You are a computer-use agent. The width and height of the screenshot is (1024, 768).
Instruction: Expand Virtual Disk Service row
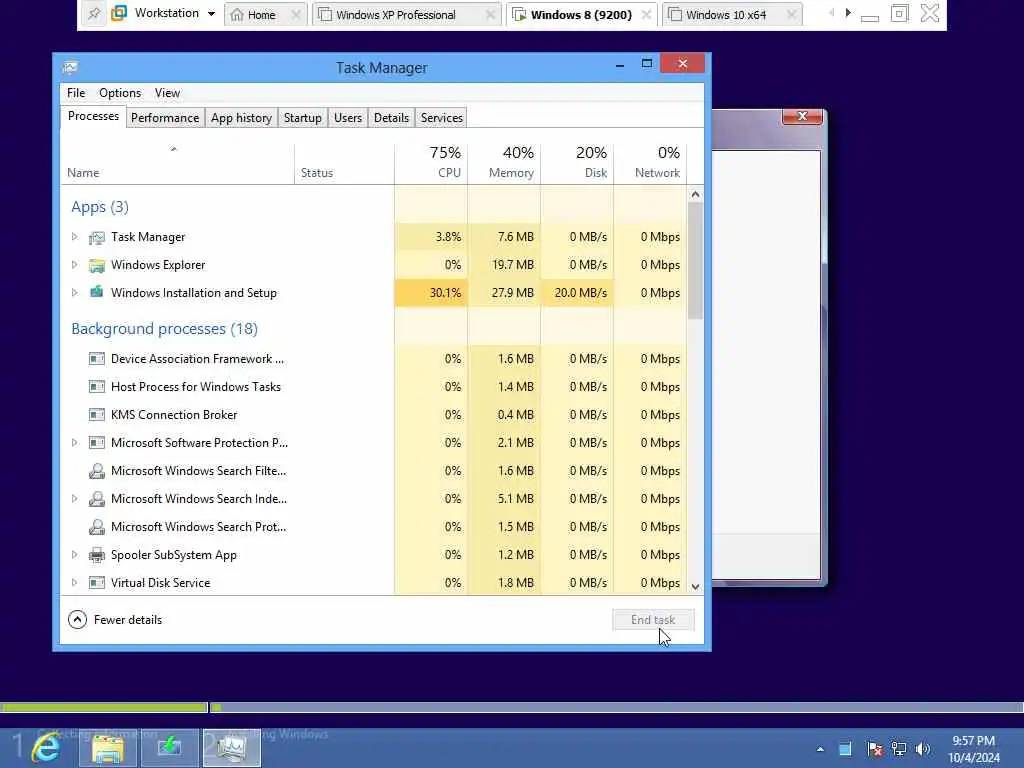tap(74, 583)
